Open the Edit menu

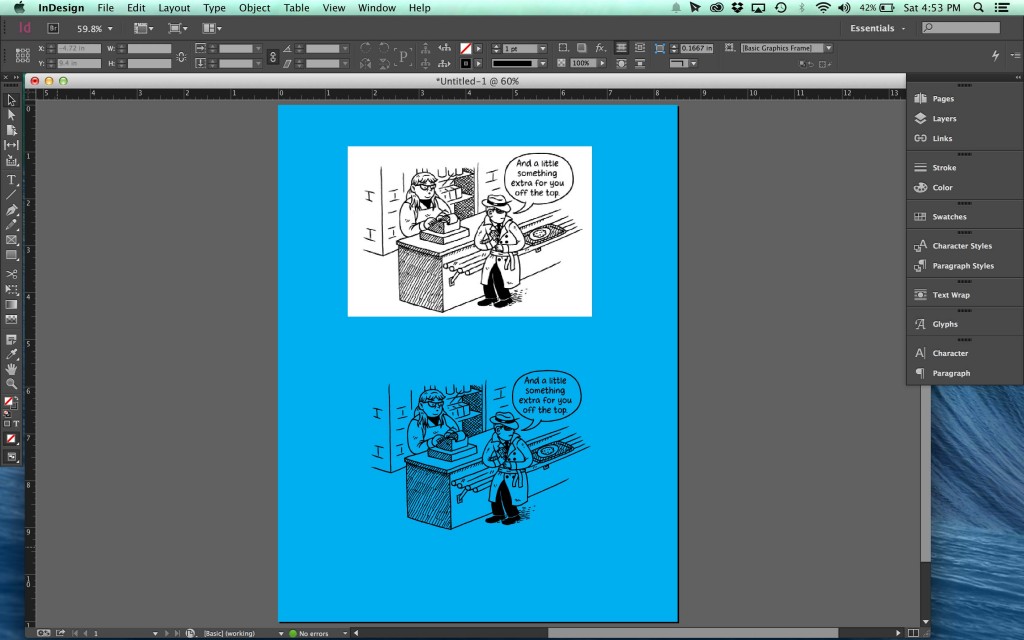[x=136, y=8]
